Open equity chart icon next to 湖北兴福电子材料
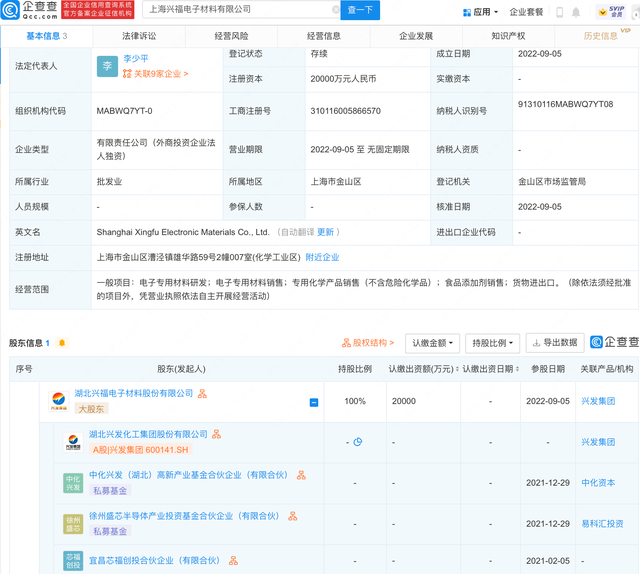The width and height of the screenshot is (640, 574). pyautogui.click(x=203, y=394)
